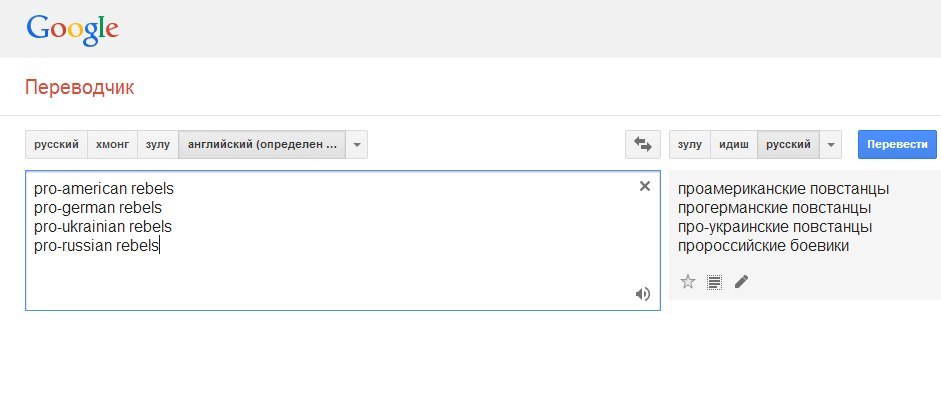The width and height of the screenshot is (941, 419).
Task: Select зулу as source language
Action: tap(158, 145)
